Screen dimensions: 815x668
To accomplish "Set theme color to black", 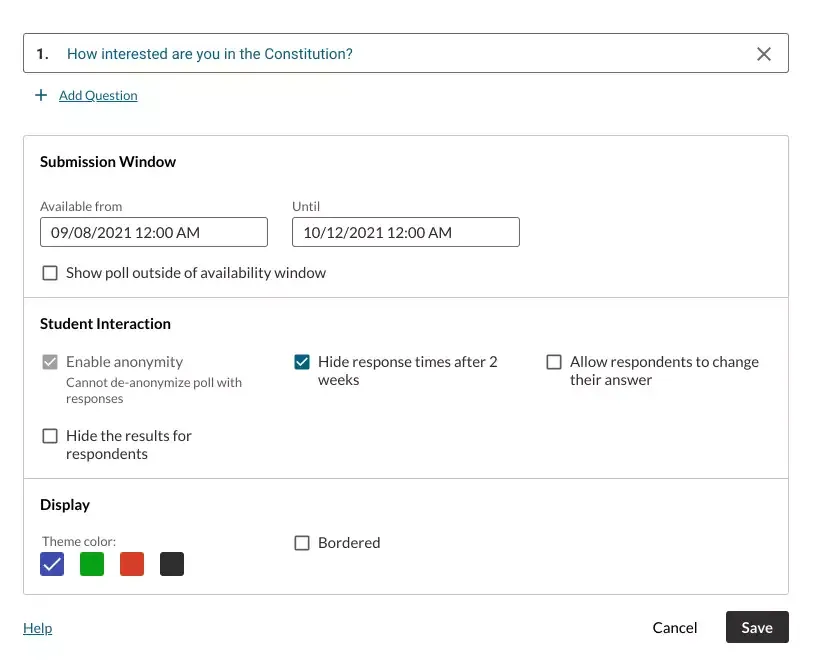I will (172, 564).
